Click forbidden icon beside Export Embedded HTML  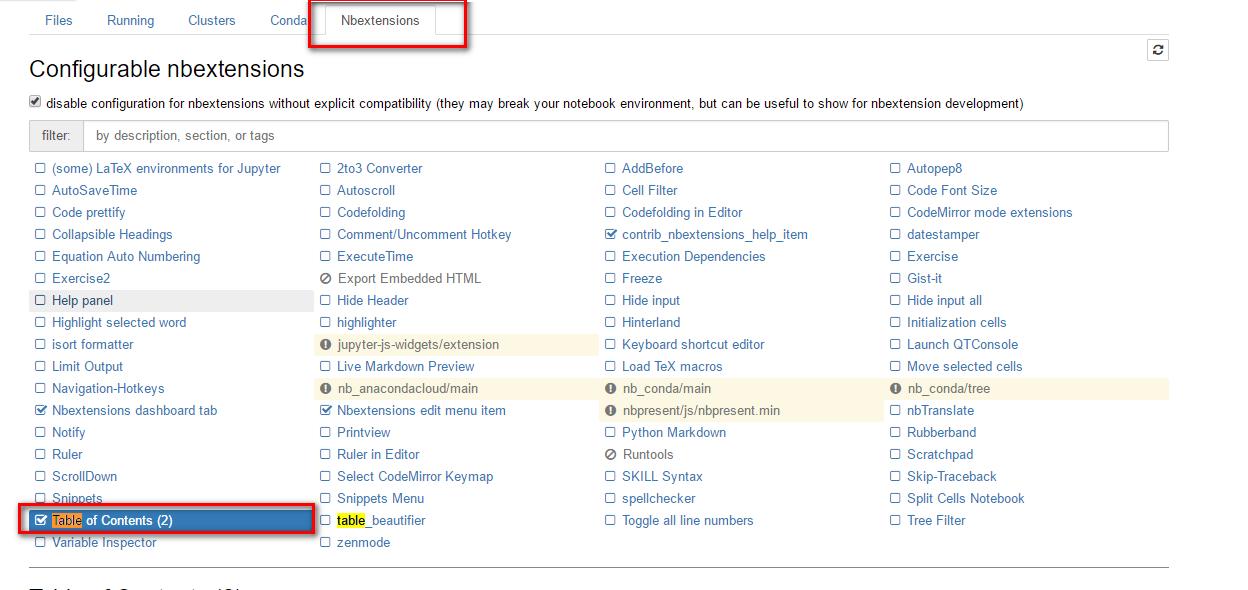pyautogui.click(x=325, y=279)
